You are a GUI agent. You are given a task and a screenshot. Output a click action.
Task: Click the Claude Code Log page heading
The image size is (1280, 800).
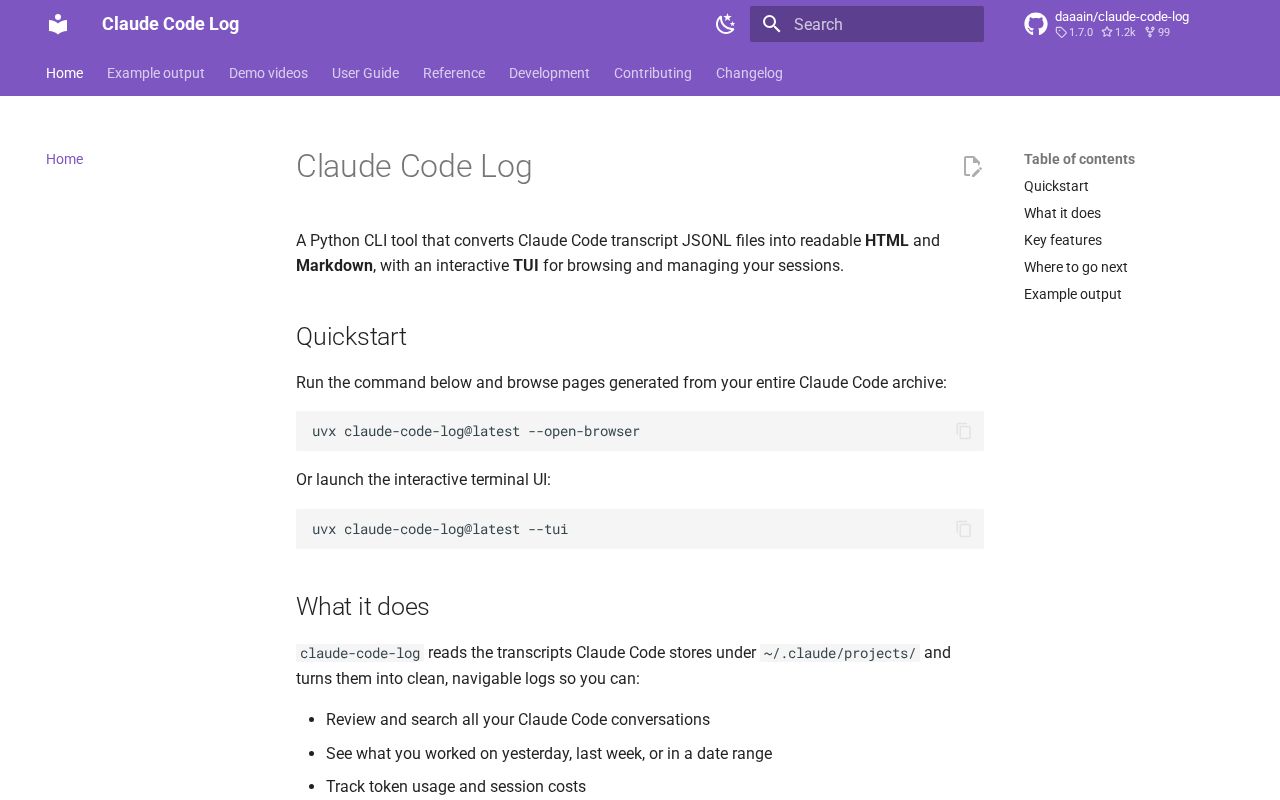(x=414, y=166)
